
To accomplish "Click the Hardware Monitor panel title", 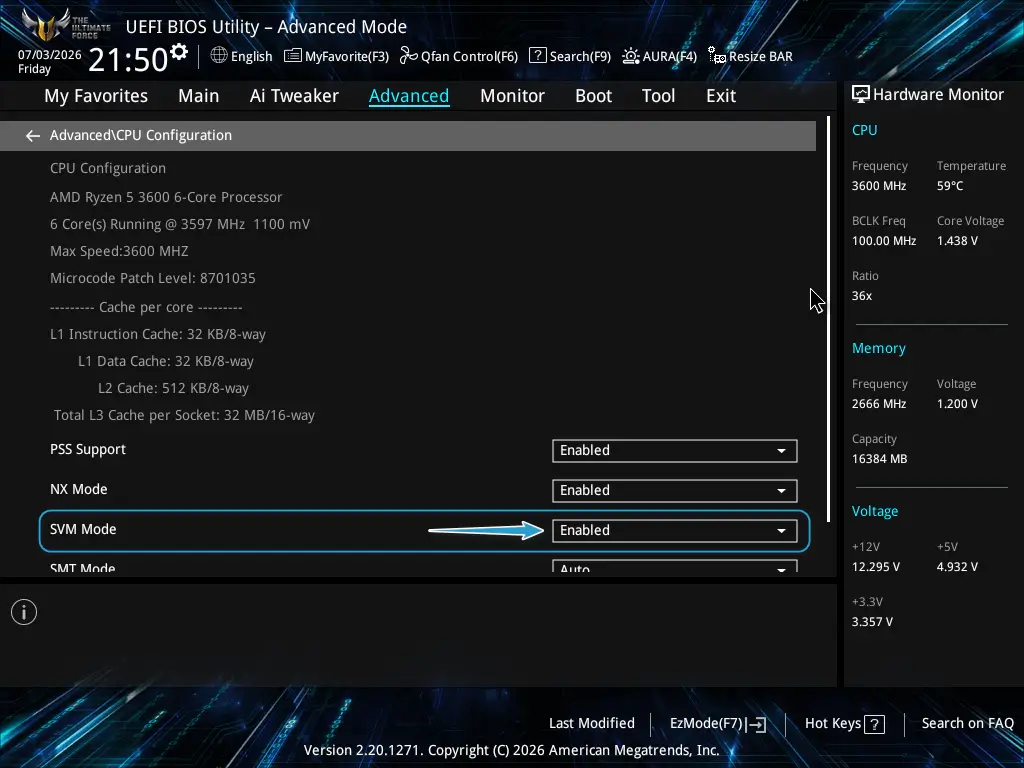I will [938, 95].
